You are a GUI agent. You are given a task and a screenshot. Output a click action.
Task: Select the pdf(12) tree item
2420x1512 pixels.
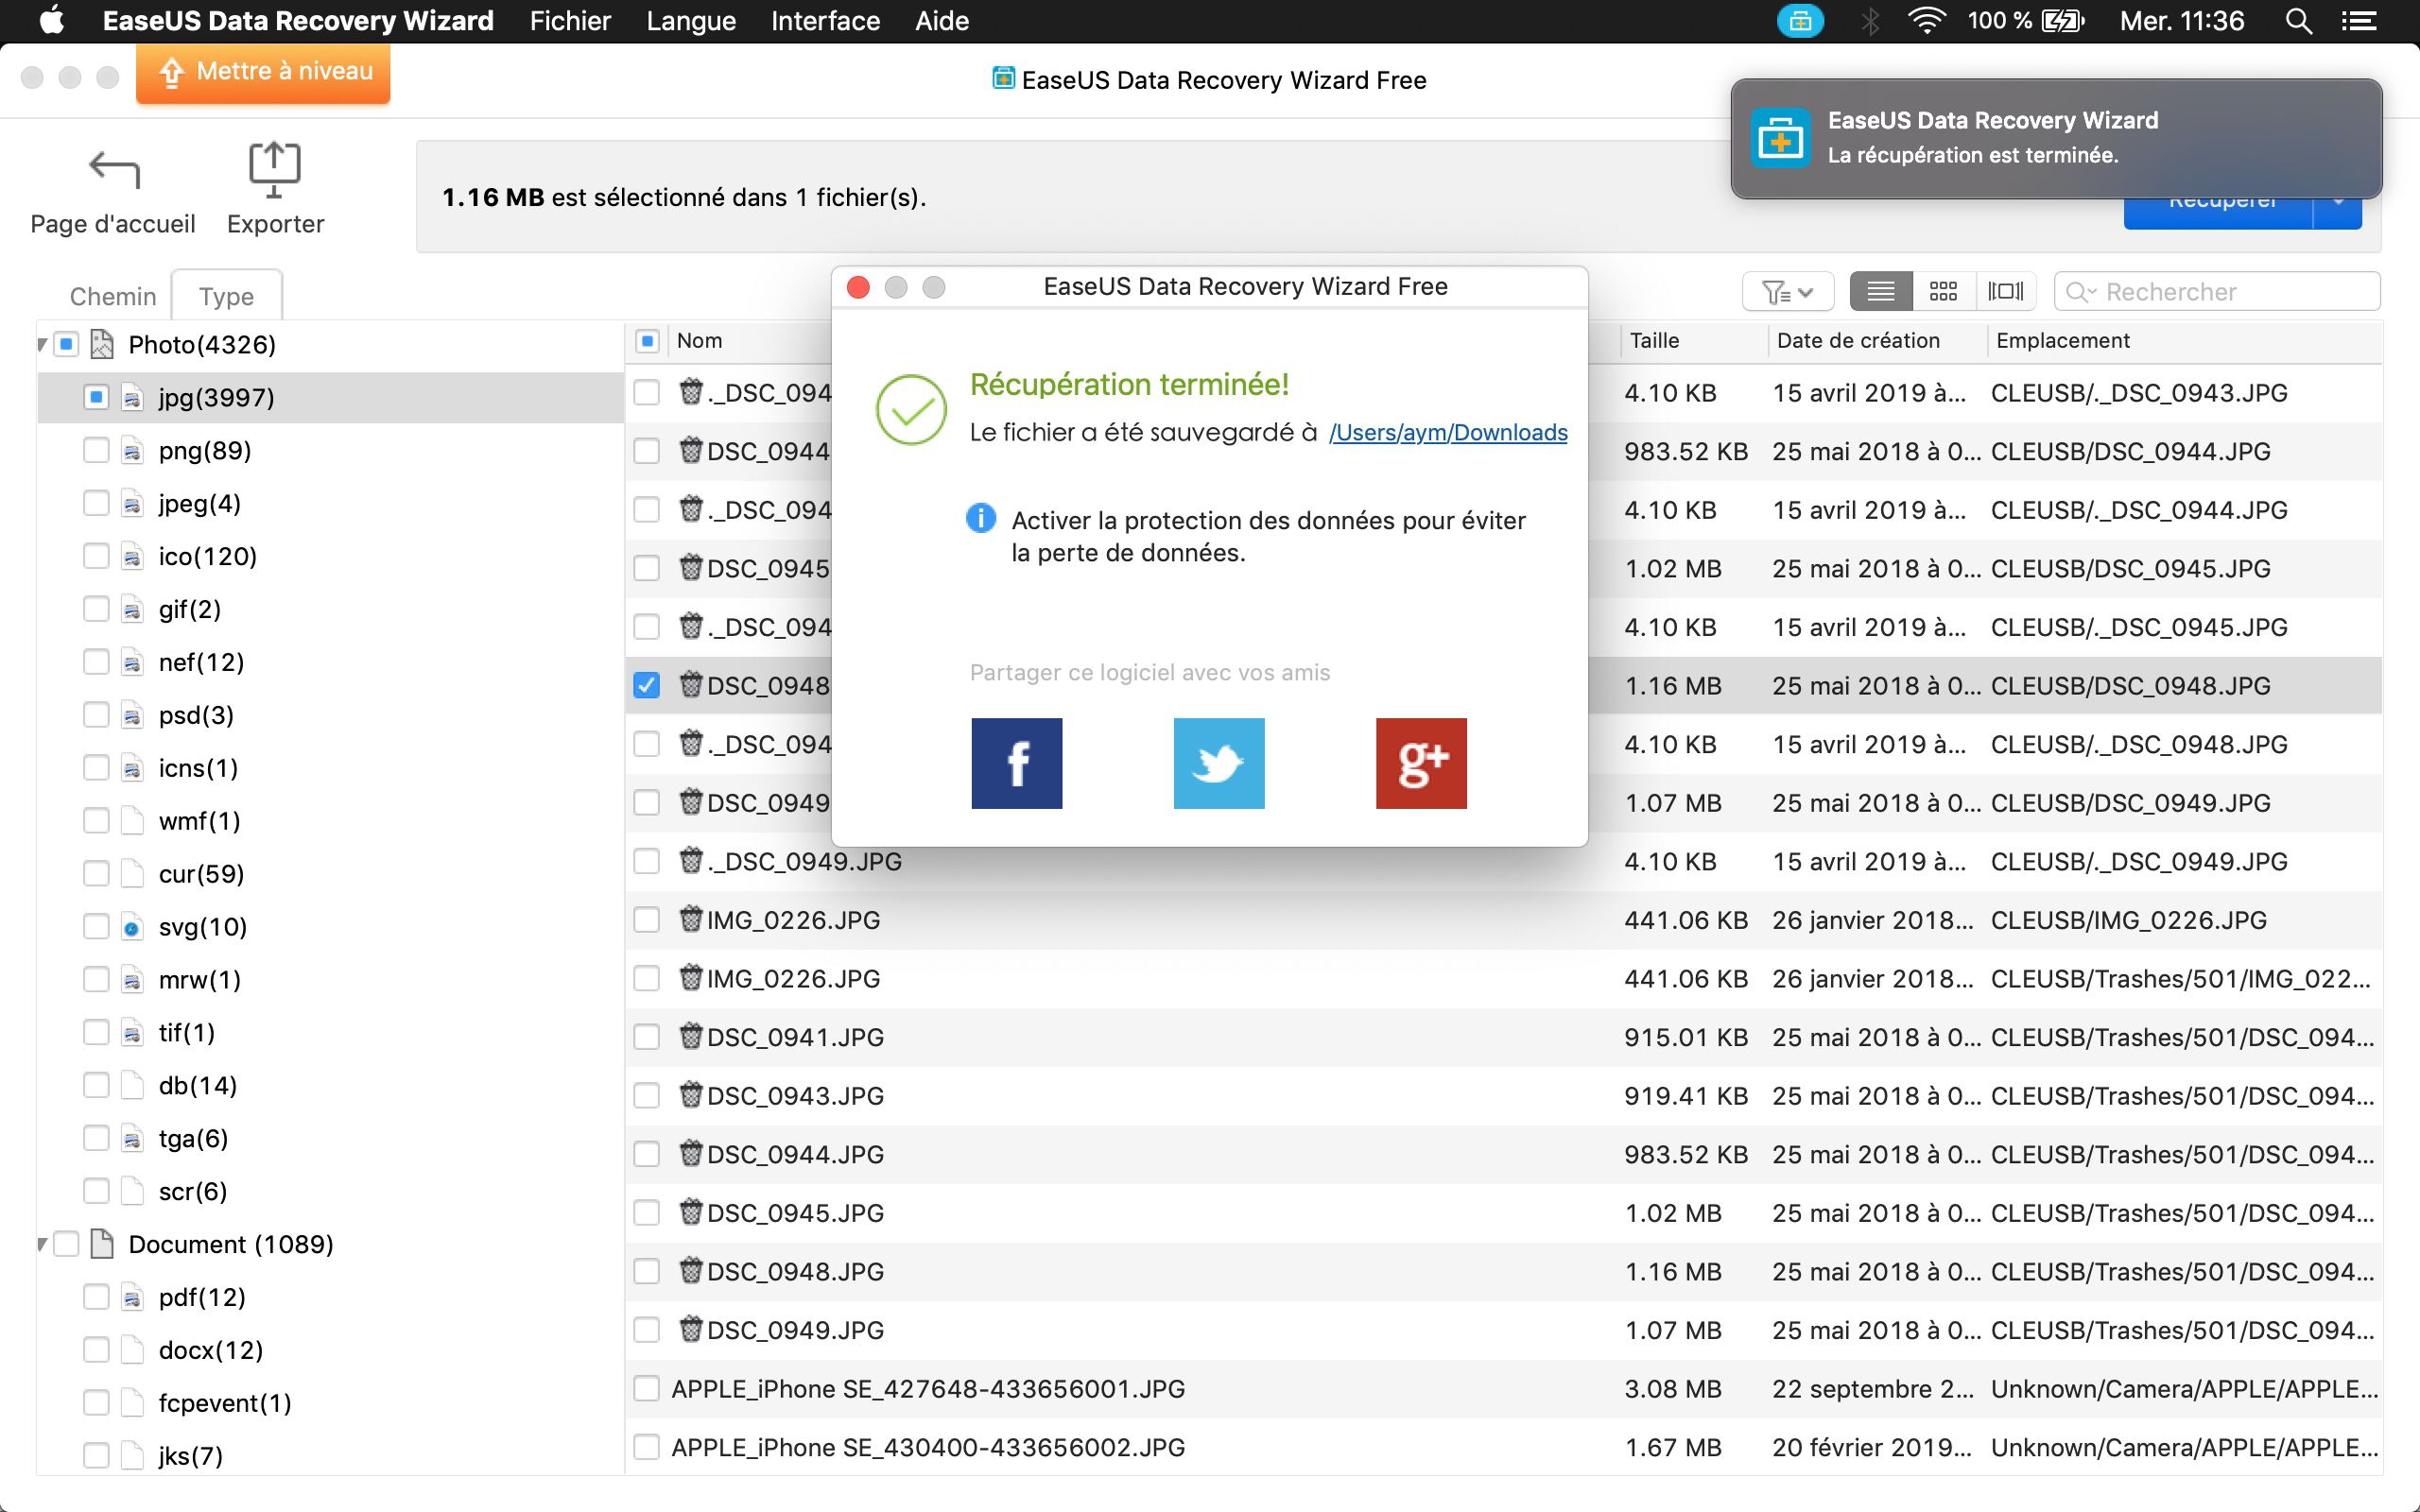202,1297
